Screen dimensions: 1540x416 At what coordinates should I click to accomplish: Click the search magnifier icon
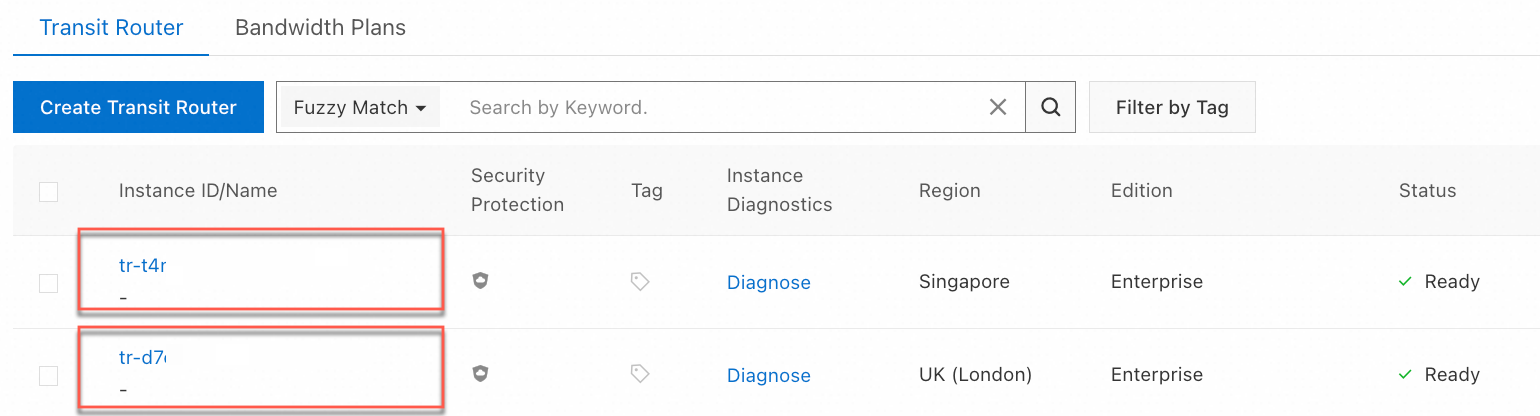tap(1050, 107)
